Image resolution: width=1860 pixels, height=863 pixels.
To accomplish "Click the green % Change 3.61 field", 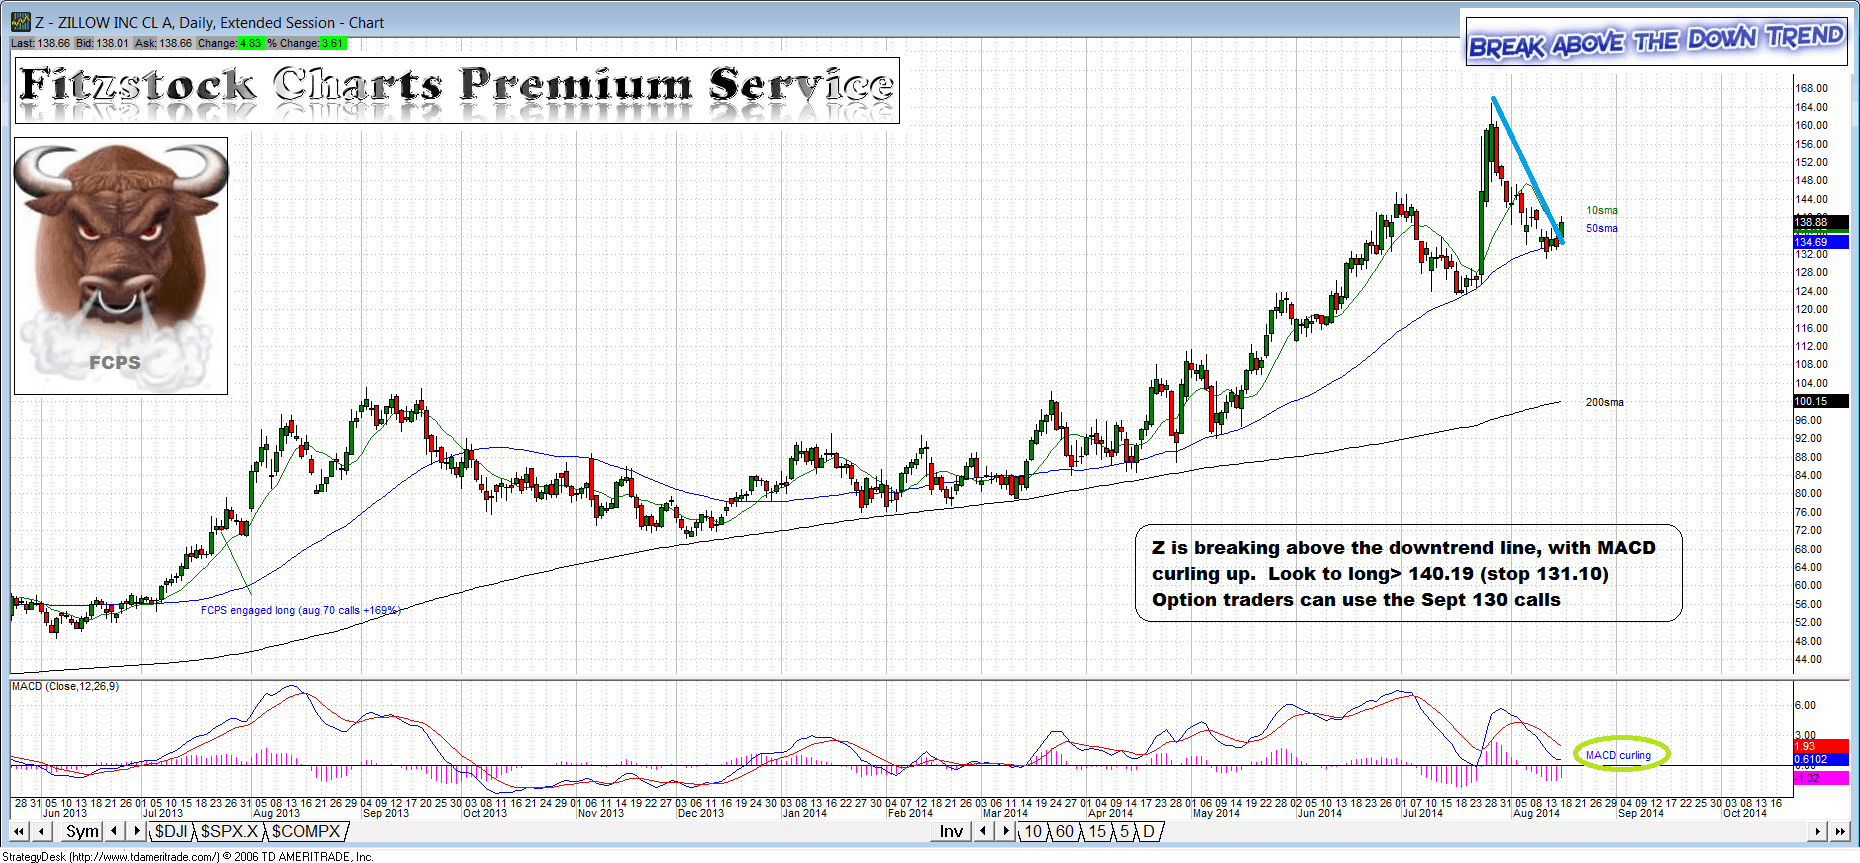I will (332, 43).
